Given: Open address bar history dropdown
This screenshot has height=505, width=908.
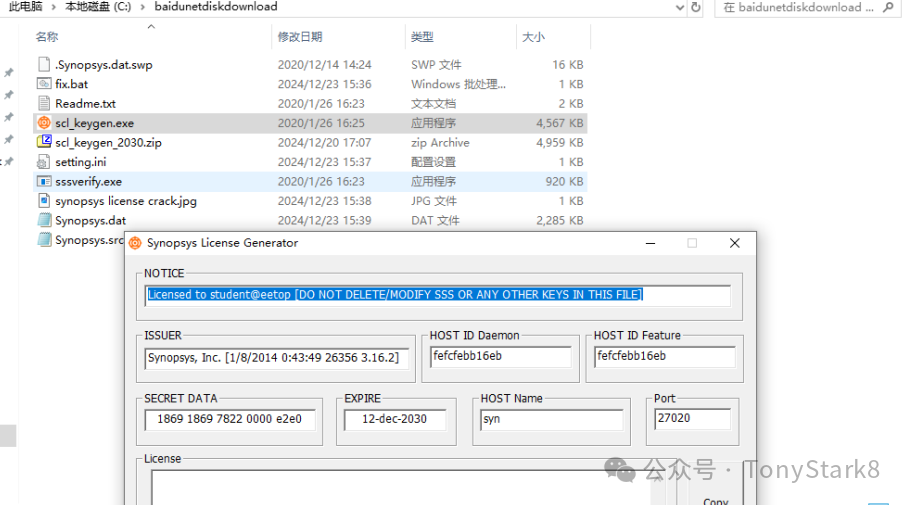Looking at the screenshot, I should (x=680, y=8).
